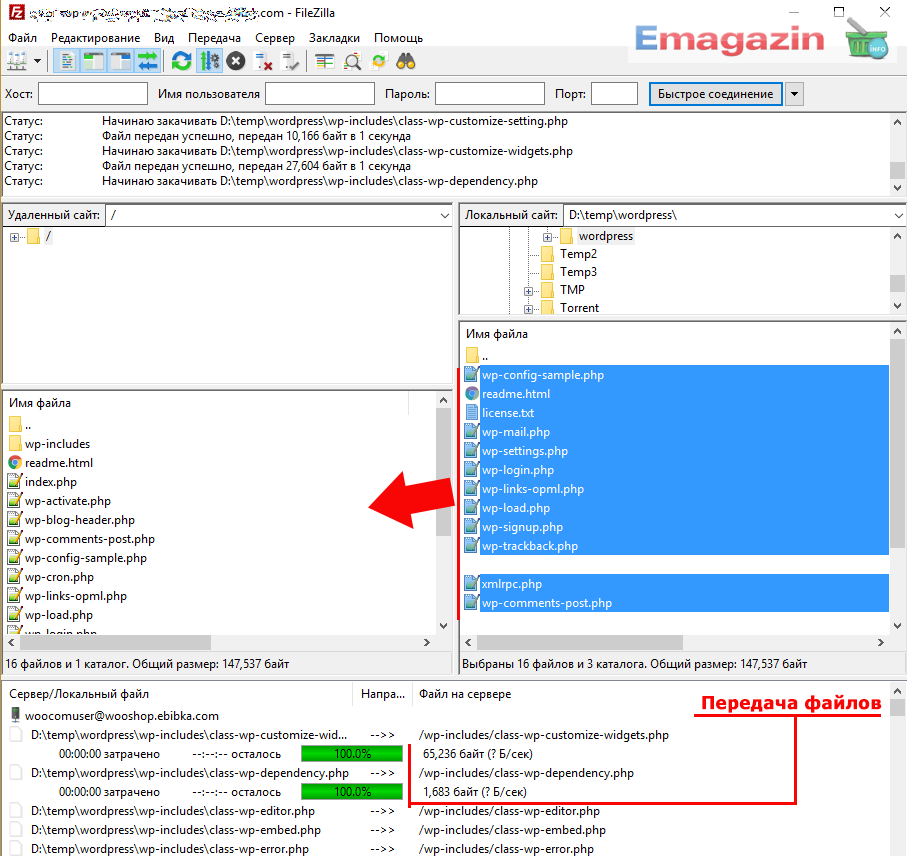The image size is (907, 856).
Task: Select index.php in the remote file list
Action: (x=50, y=482)
